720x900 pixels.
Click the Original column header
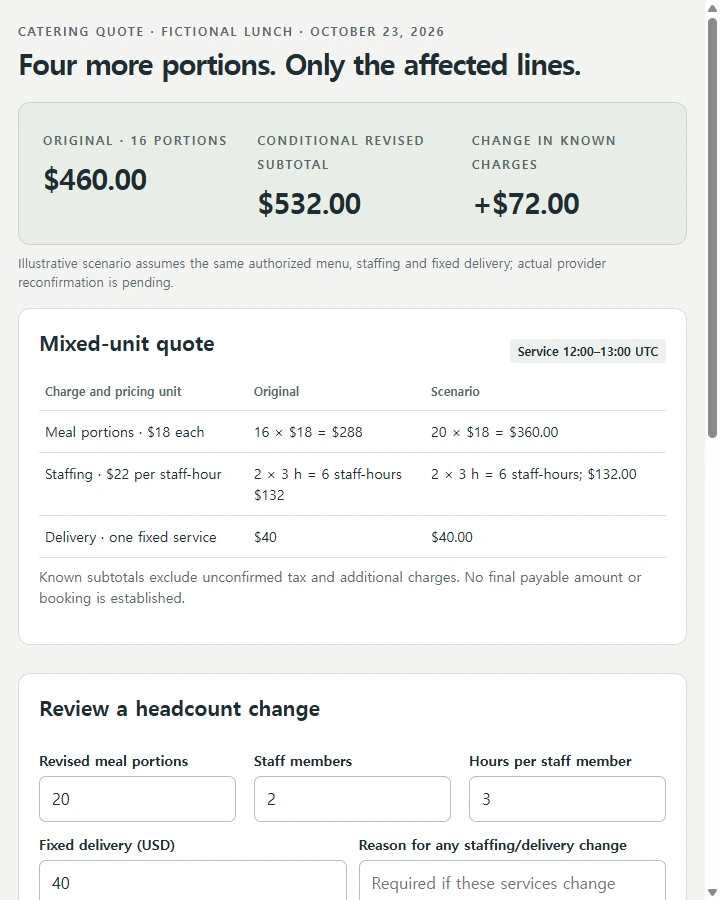click(276, 391)
